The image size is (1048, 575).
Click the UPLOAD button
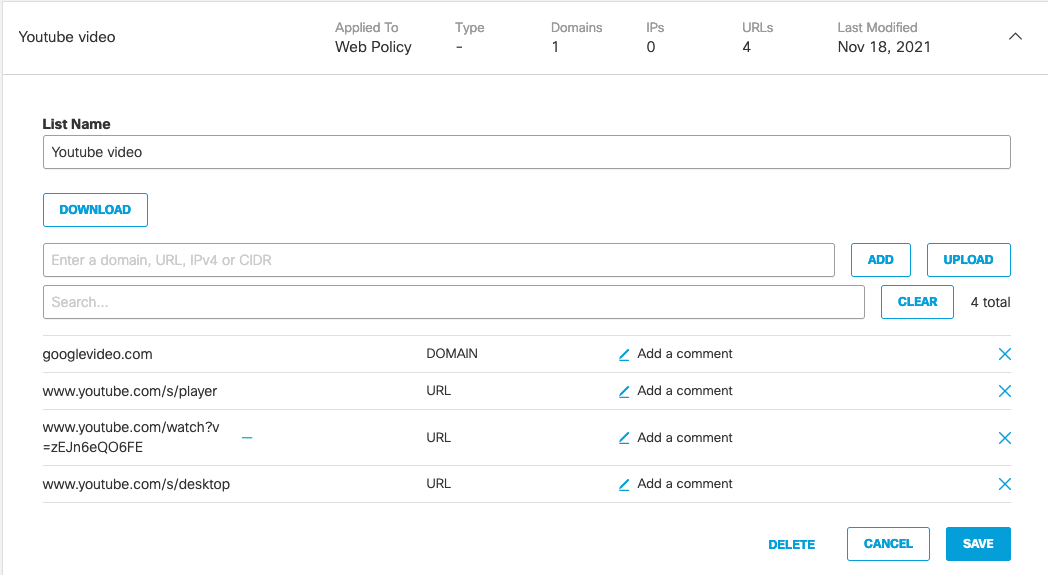coord(968,260)
